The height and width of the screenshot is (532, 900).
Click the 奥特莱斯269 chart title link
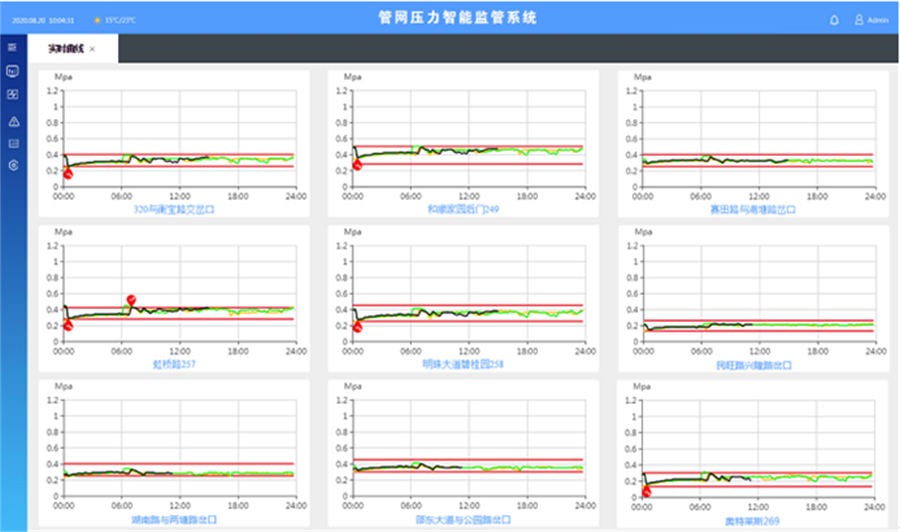pos(751,520)
